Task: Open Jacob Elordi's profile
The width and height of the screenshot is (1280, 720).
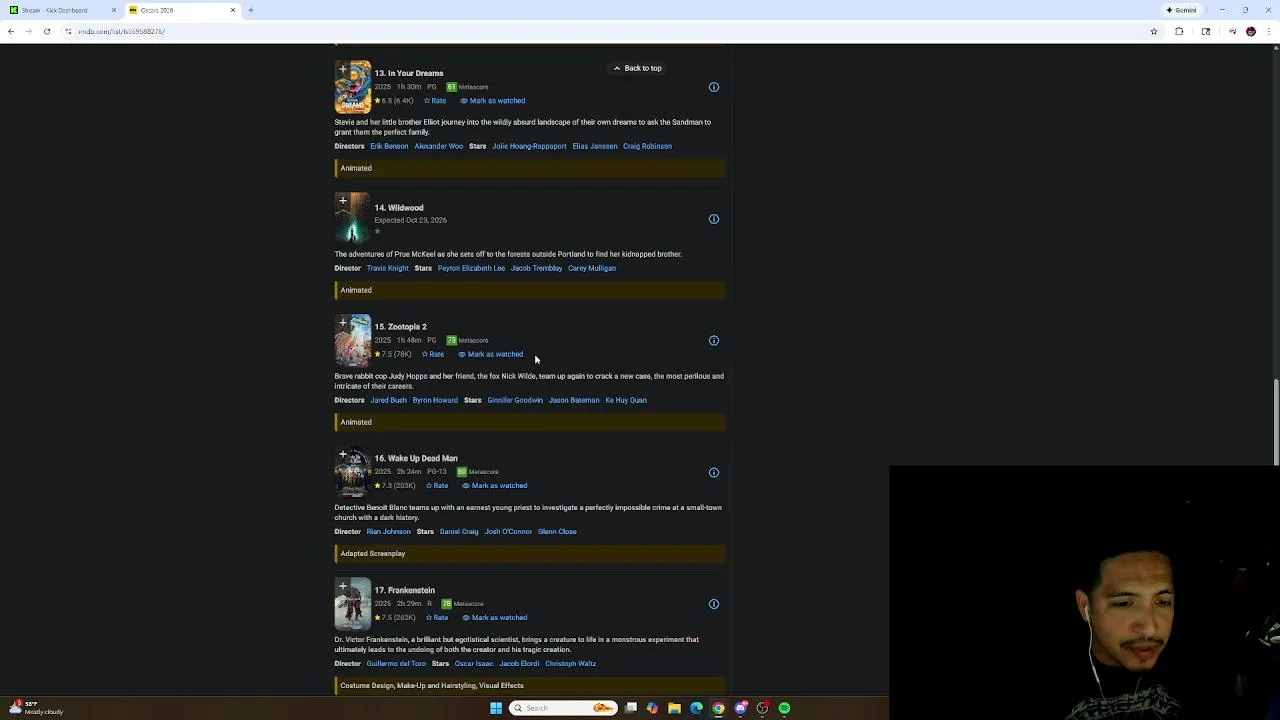Action: coord(519,664)
